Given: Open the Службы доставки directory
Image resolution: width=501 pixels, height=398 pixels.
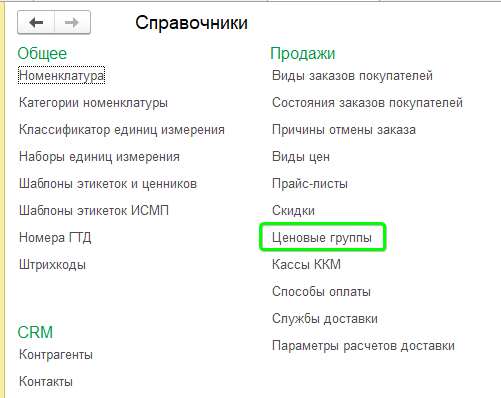Looking at the screenshot, I should click(x=325, y=319).
